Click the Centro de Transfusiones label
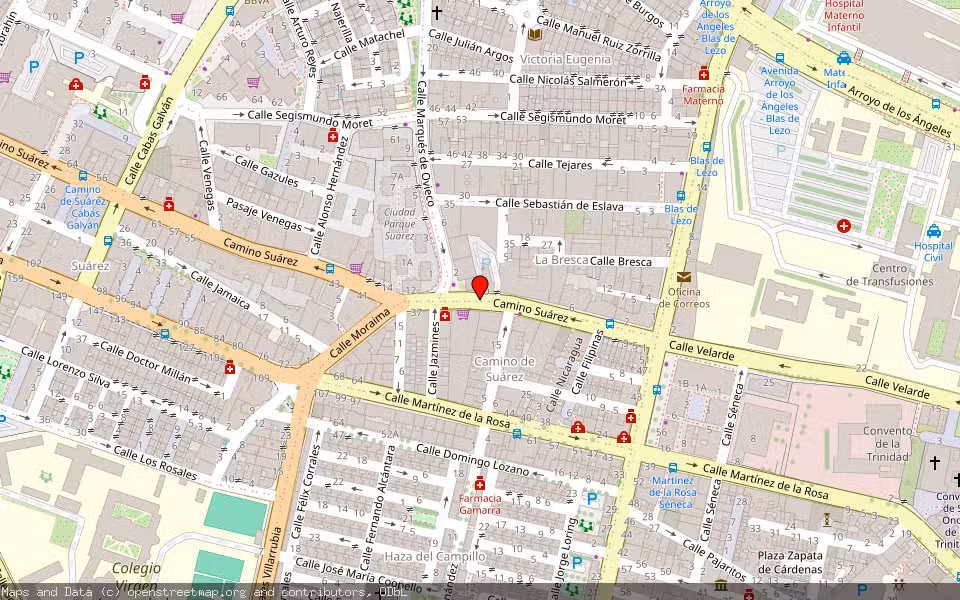 click(x=890, y=275)
